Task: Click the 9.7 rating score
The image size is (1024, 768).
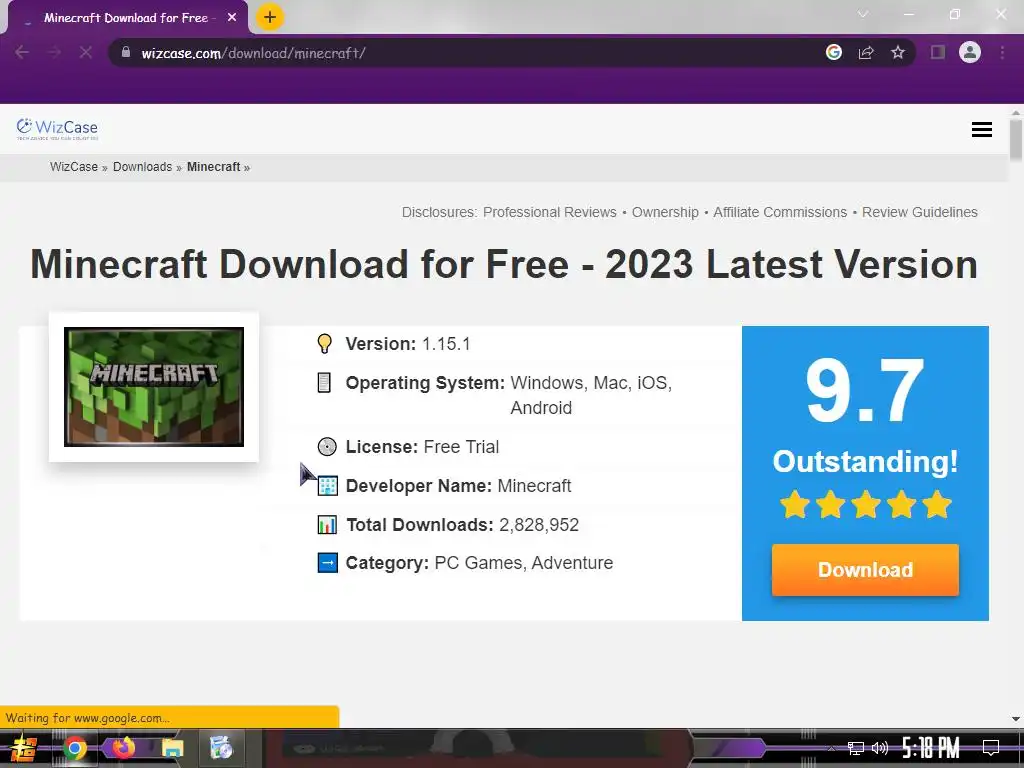Action: [x=865, y=391]
